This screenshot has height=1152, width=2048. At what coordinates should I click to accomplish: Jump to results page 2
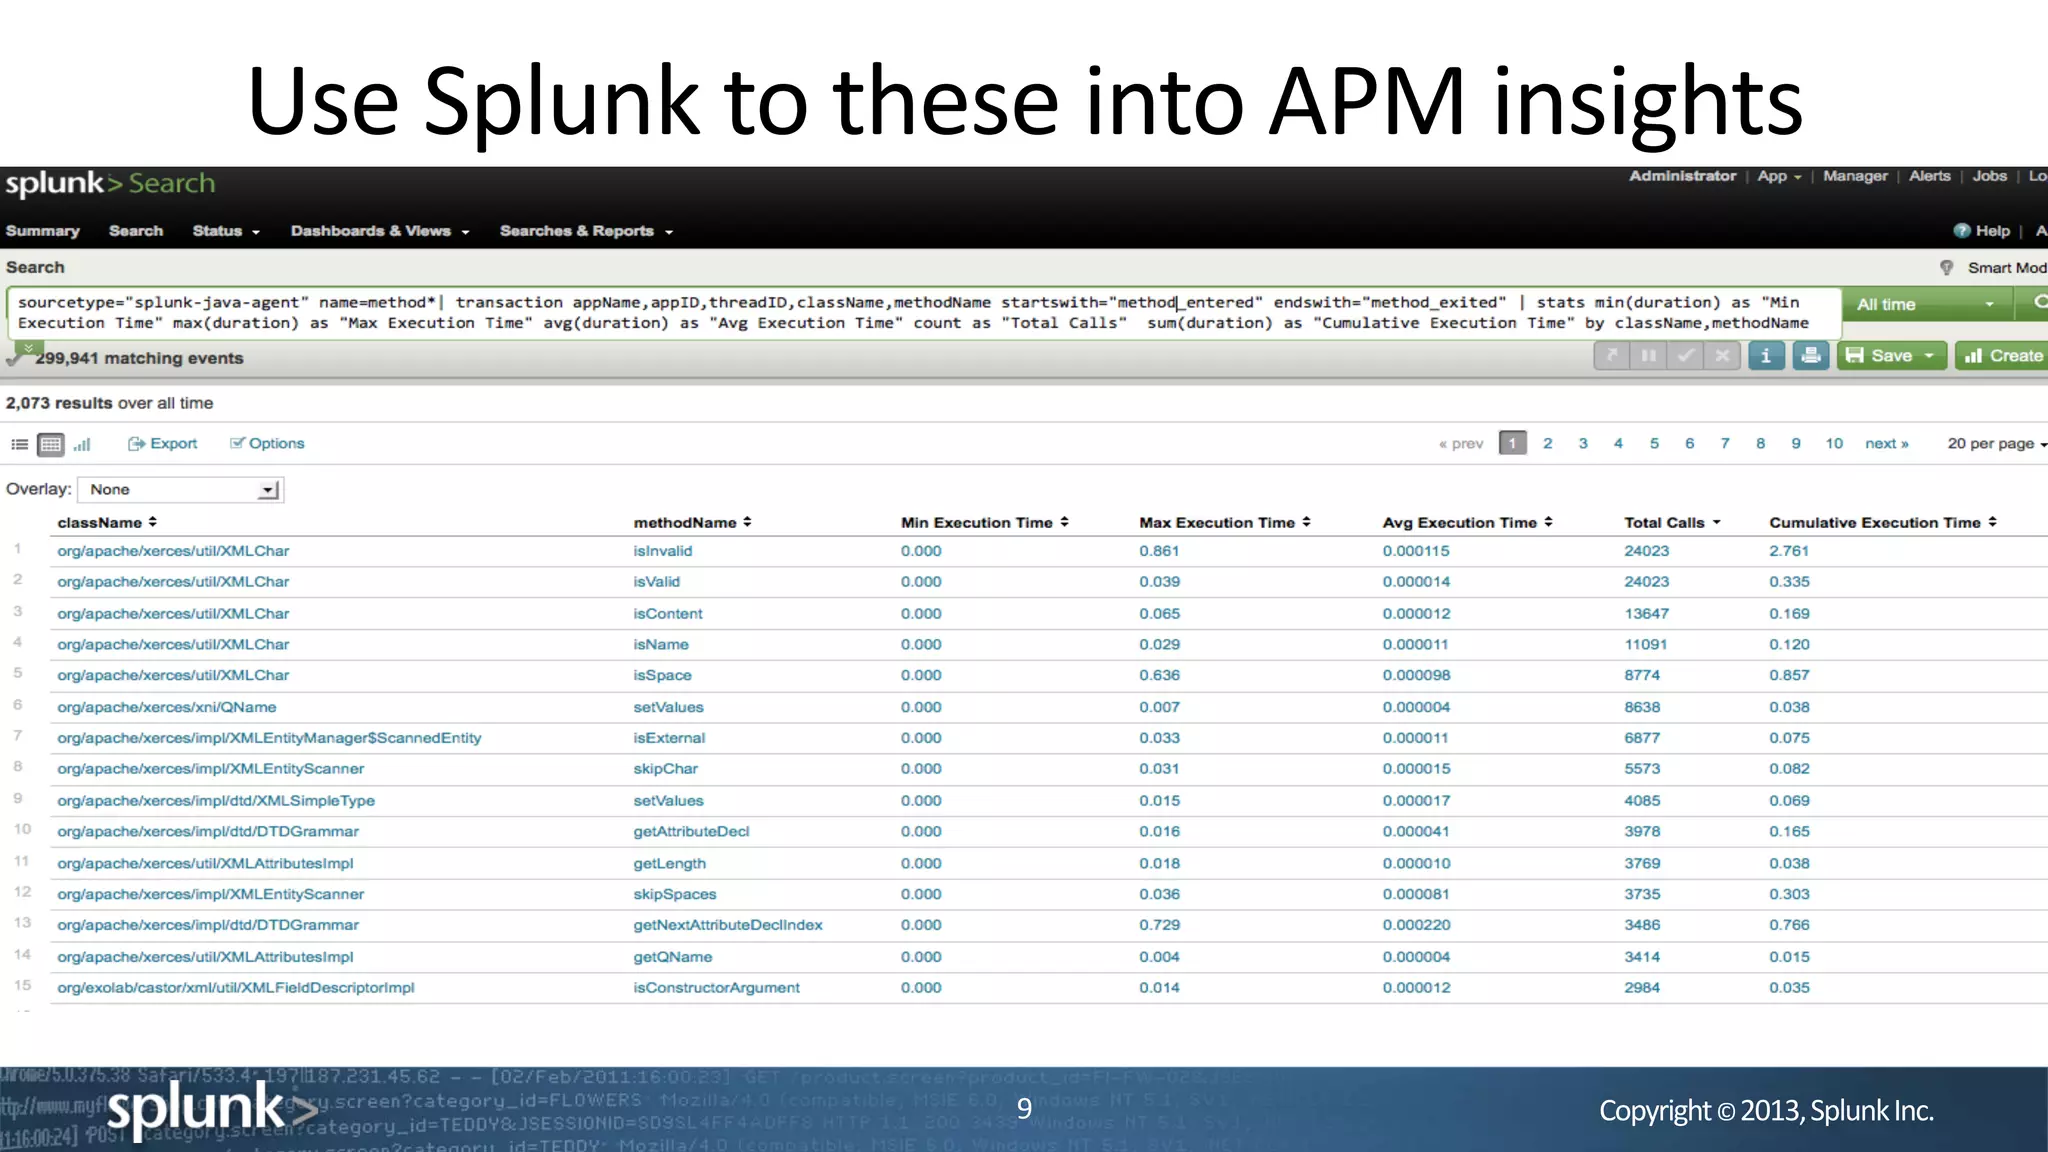1547,443
